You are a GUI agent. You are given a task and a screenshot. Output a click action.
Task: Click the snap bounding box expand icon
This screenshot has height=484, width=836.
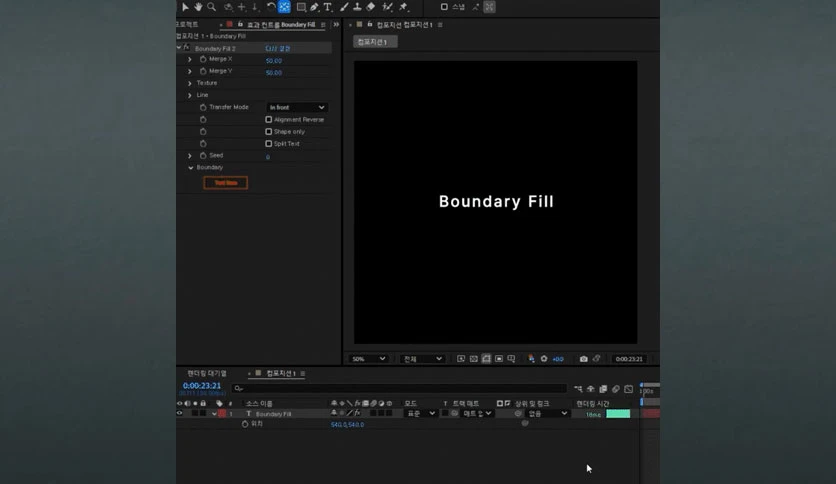pyautogui.click(x=489, y=7)
